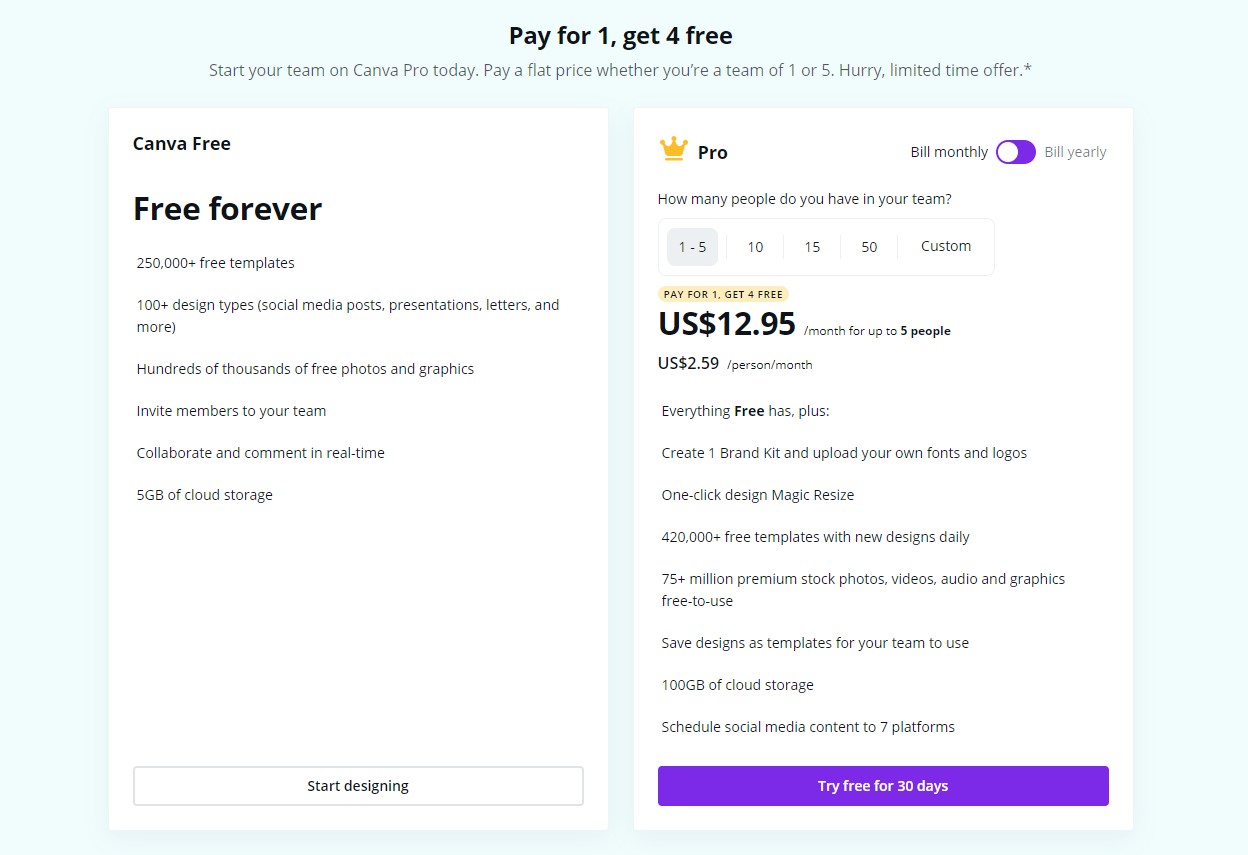Choose team size of 10 people

tap(755, 247)
